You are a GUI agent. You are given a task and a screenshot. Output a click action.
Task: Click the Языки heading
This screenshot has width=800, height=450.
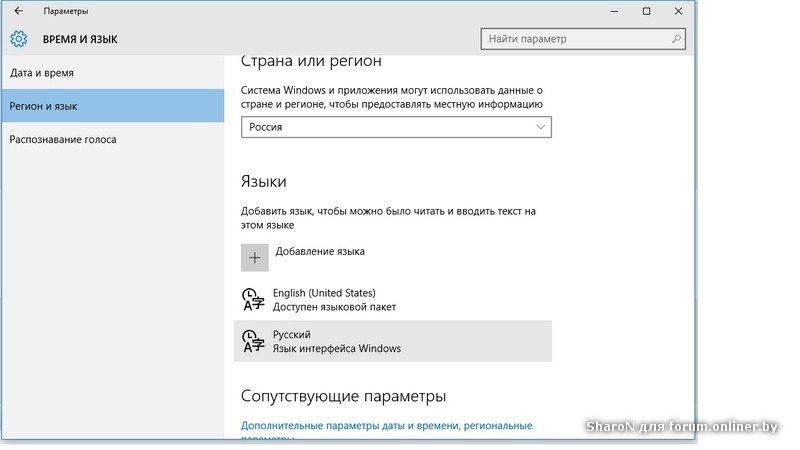coord(264,182)
